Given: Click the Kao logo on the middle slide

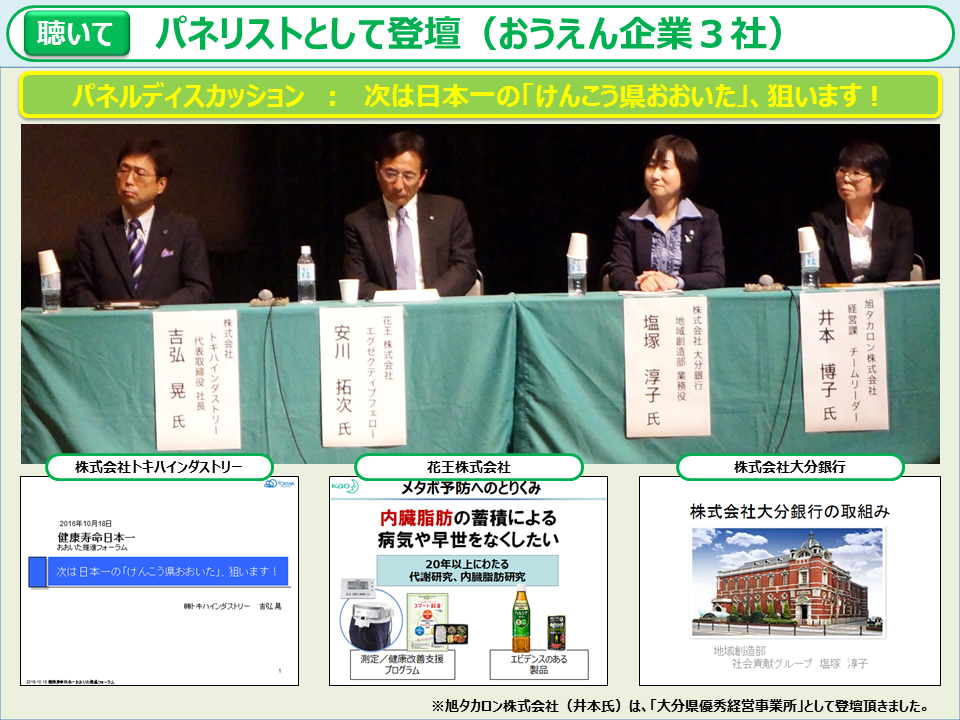Looking at the screenshot, I should click(x=345, y=487).
